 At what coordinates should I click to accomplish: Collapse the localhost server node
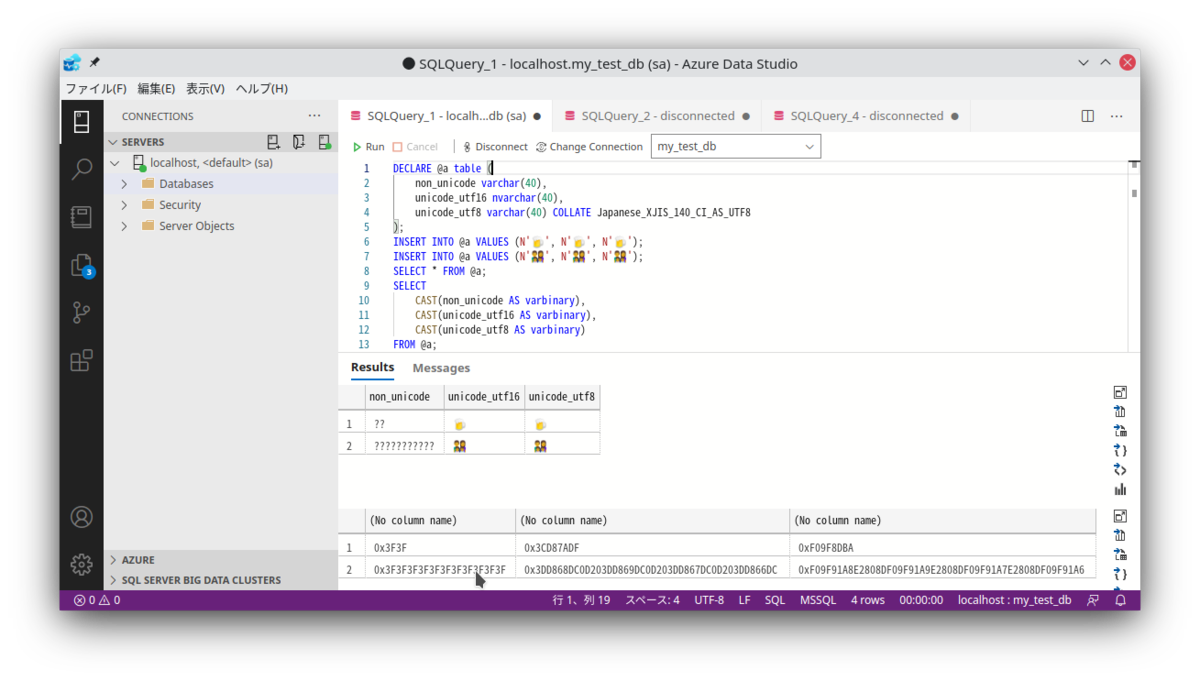coord(115,163)
